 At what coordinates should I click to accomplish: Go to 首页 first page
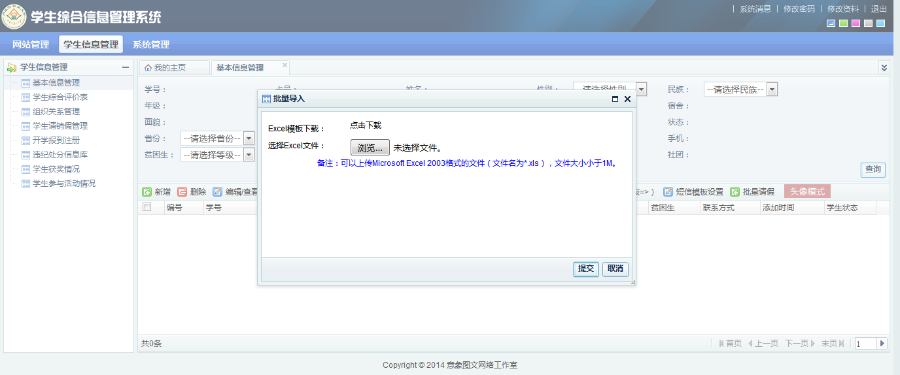pos(730,343)
